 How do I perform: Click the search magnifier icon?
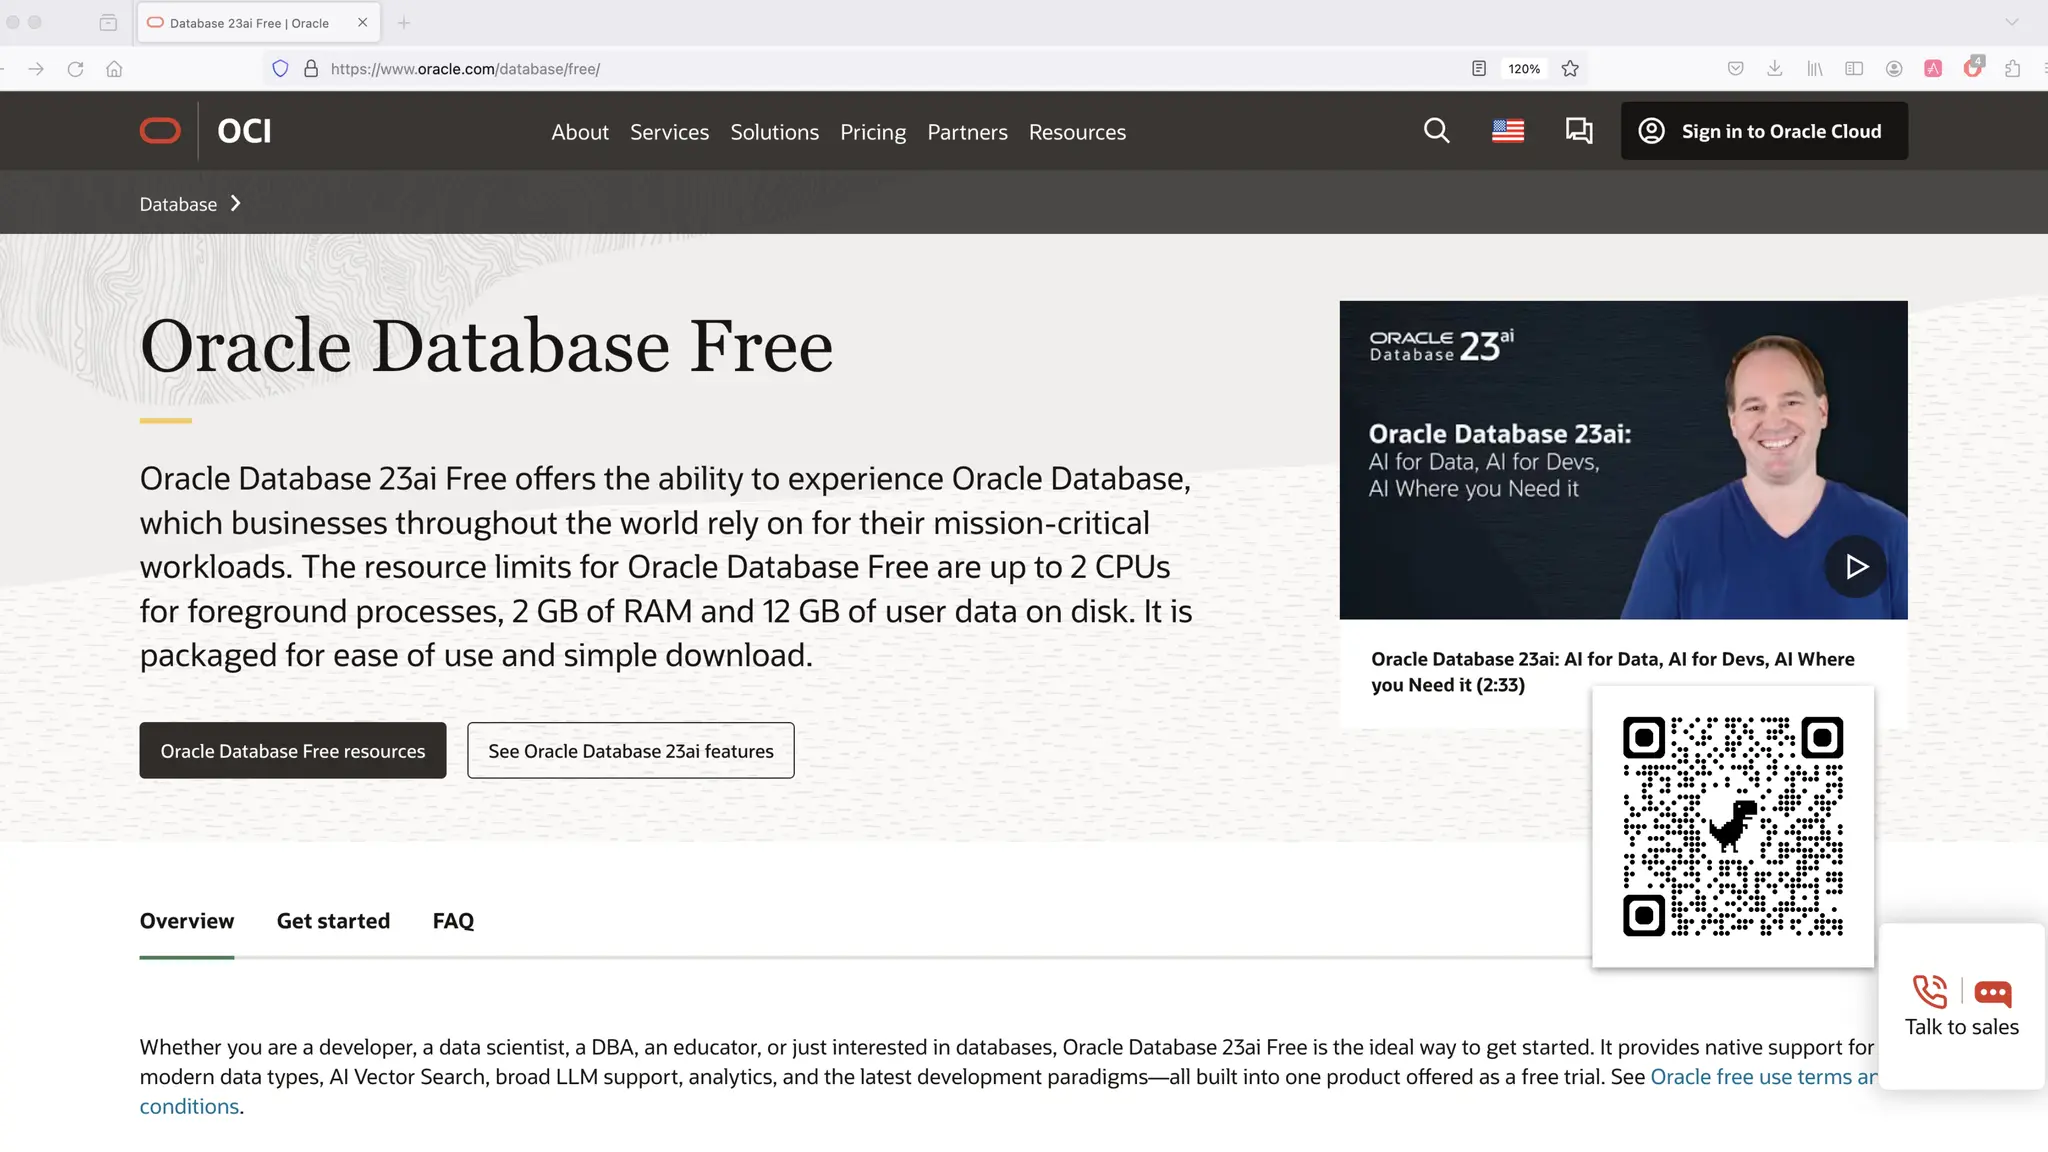(x=1436, y=131)
